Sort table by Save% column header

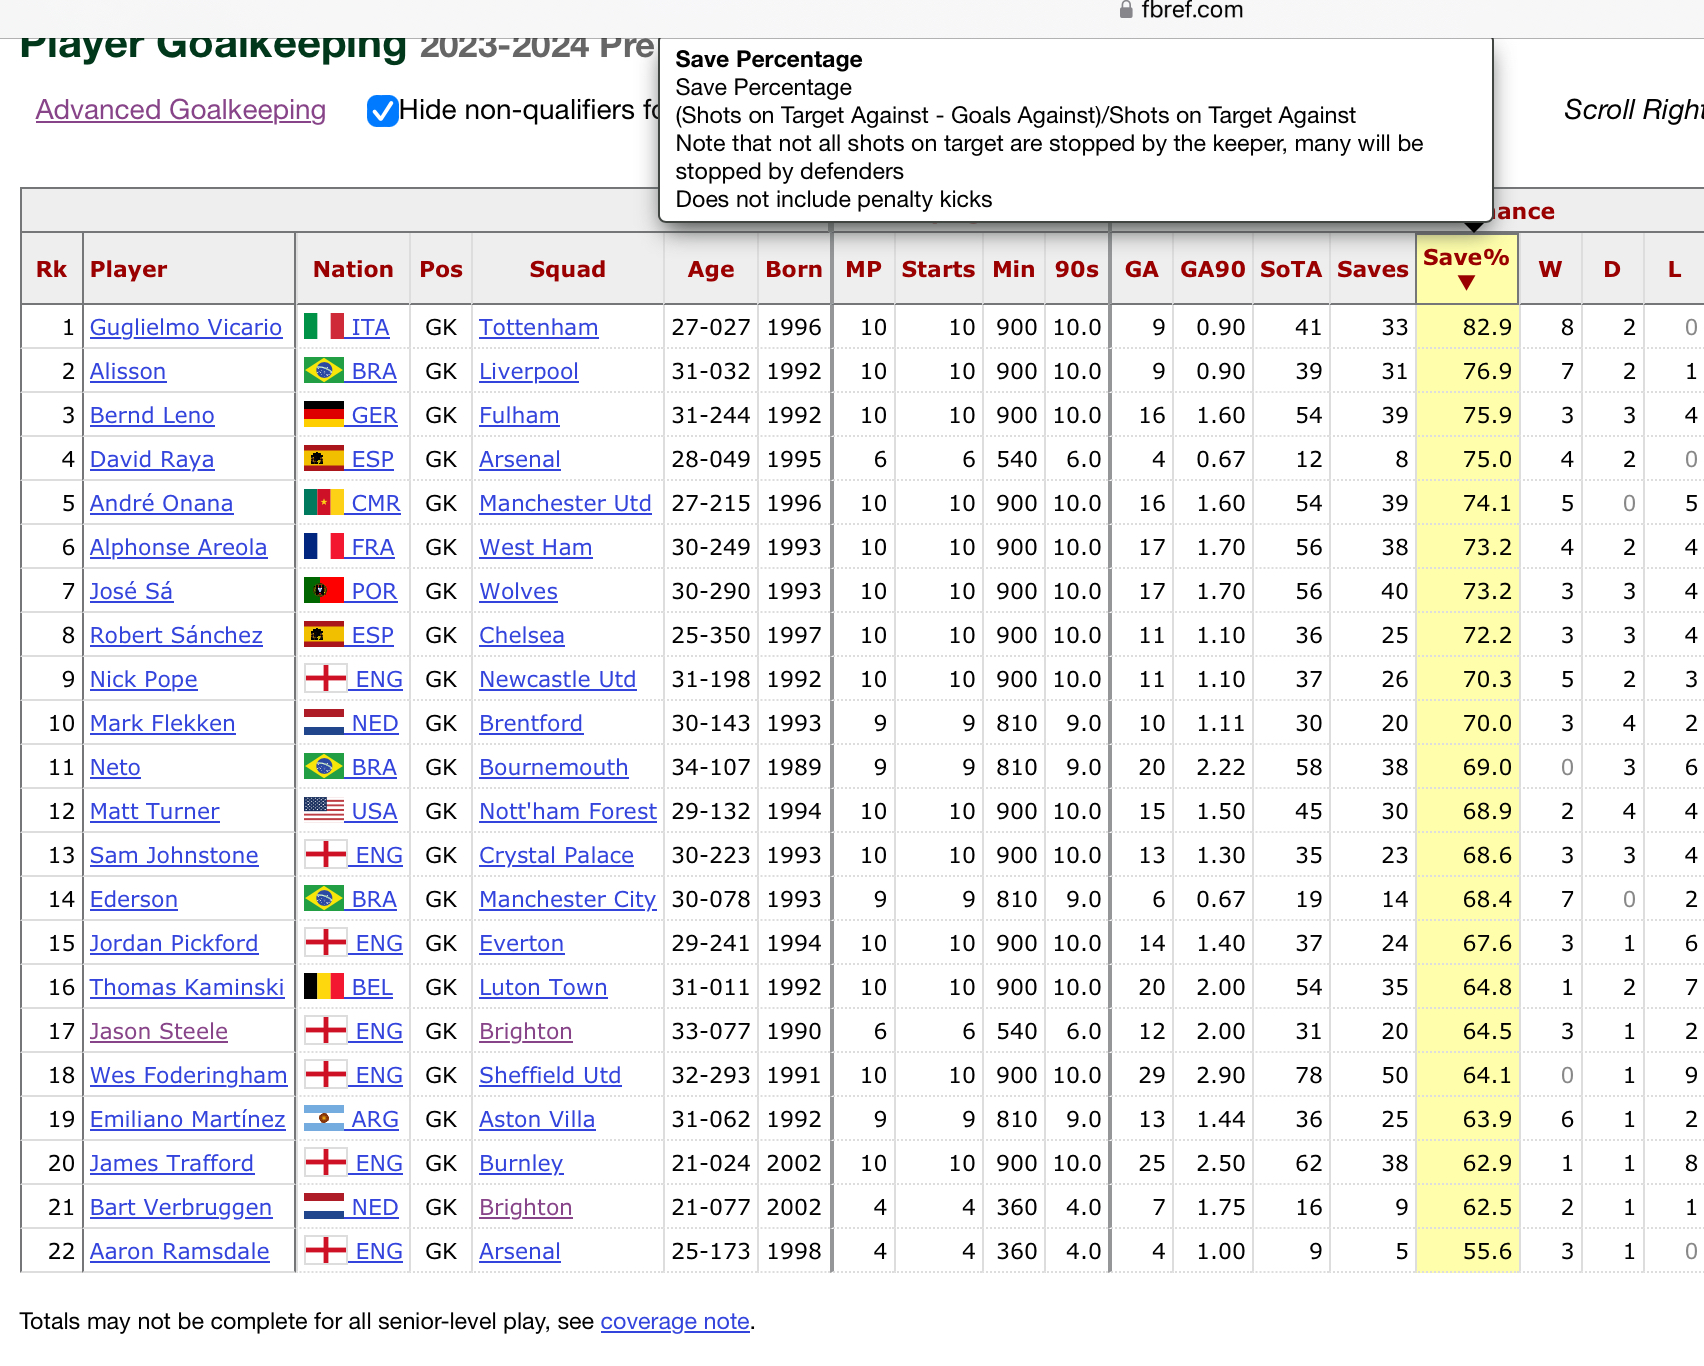tap(1466, 268)
